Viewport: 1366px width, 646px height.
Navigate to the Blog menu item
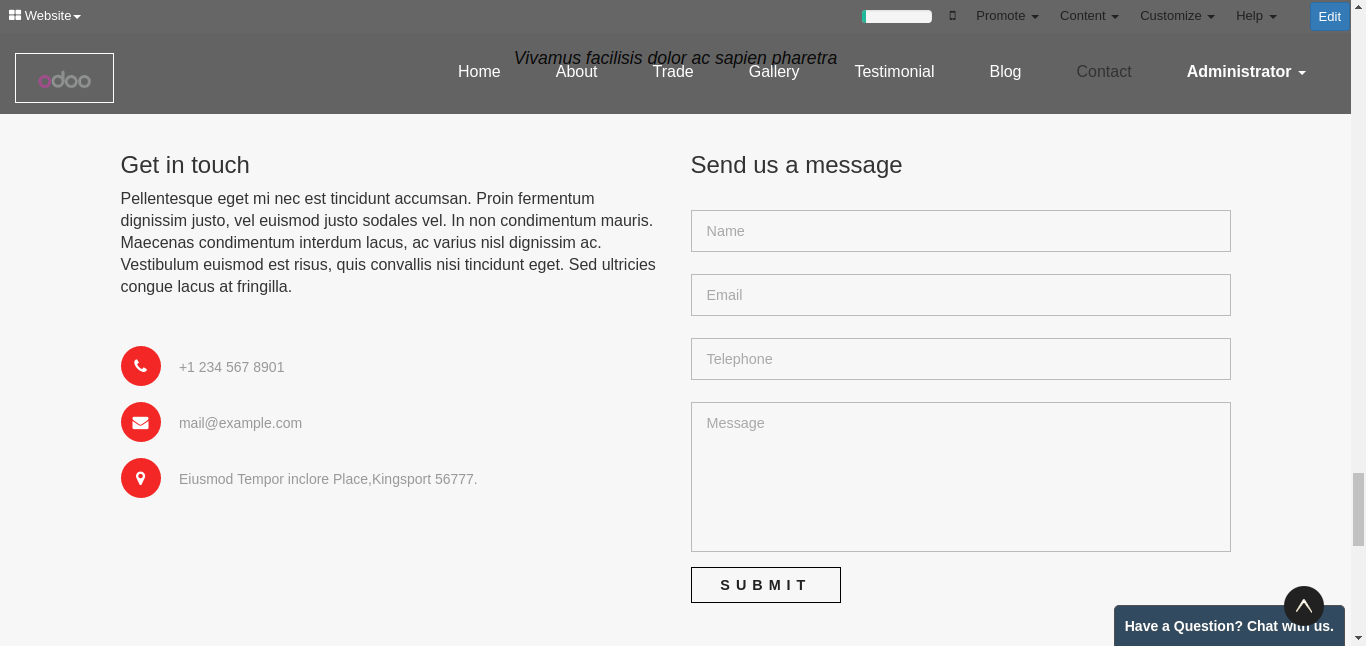(1005, 72)
